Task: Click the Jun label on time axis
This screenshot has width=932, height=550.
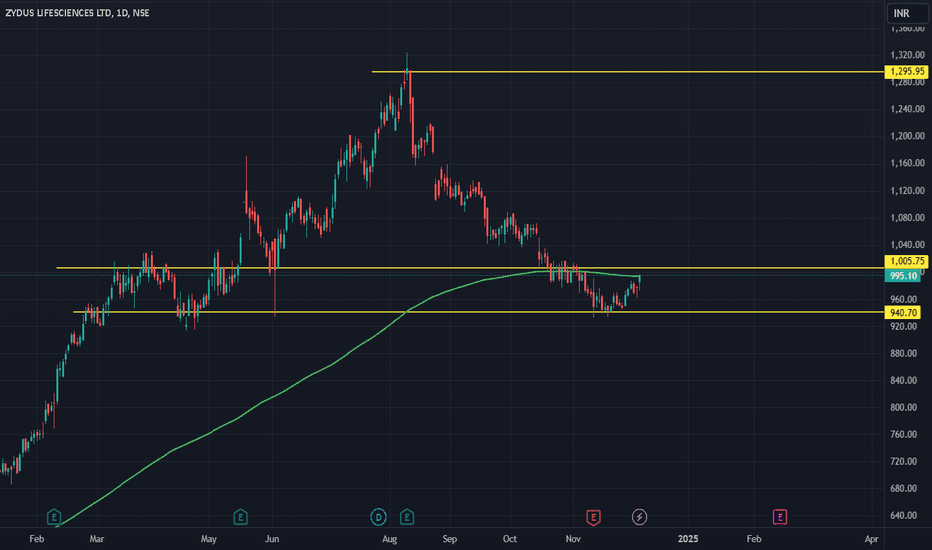Action: coord(272,539)
